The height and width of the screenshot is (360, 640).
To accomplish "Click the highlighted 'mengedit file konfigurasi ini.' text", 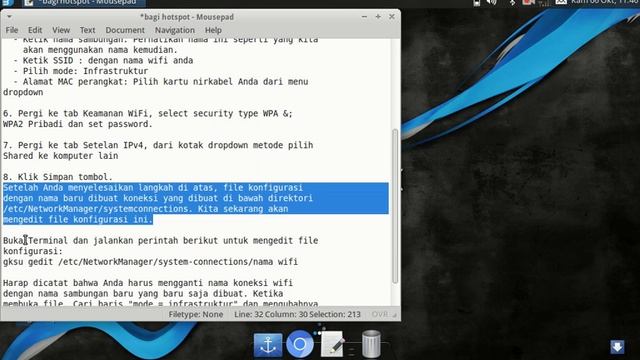I will point(78,219).
